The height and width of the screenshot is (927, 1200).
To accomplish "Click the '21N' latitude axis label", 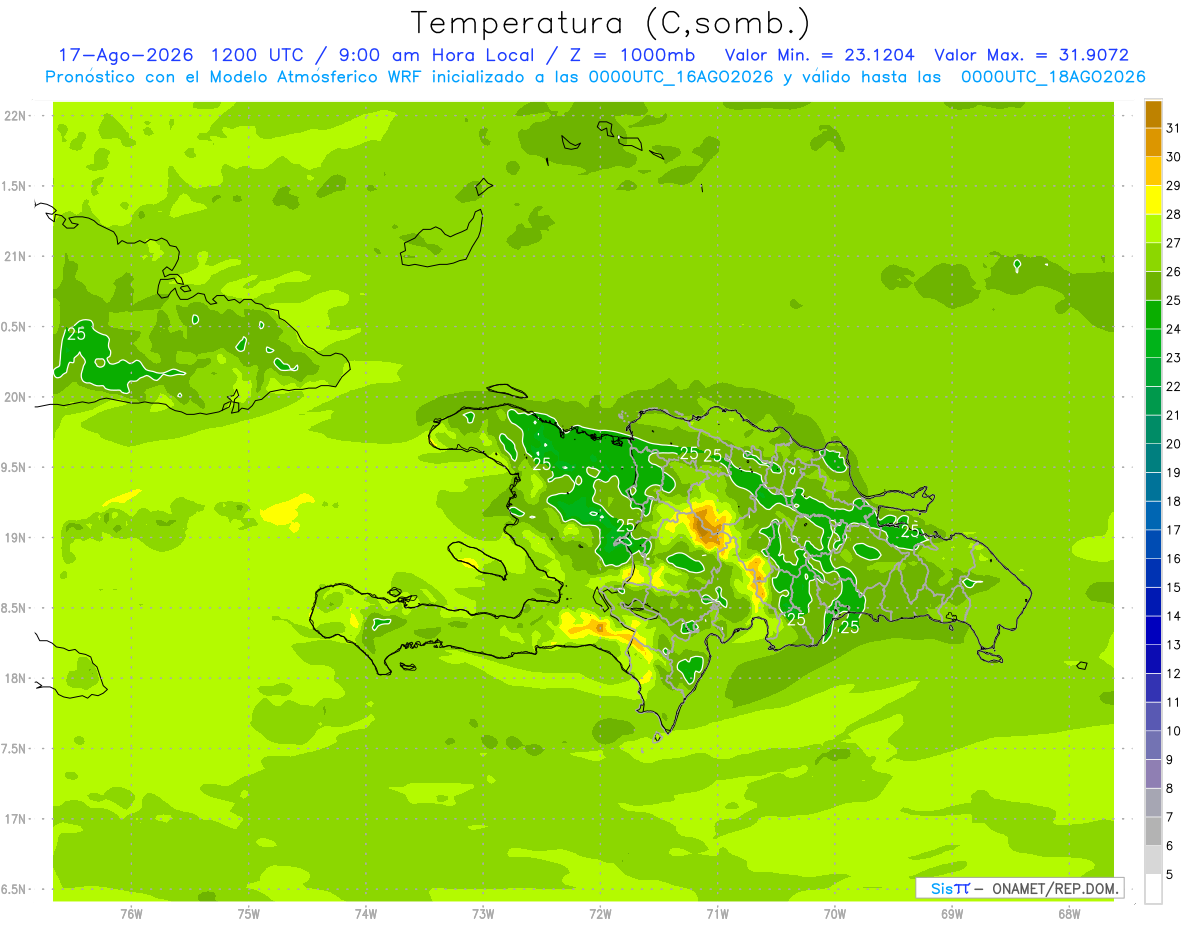I will 16,257.
